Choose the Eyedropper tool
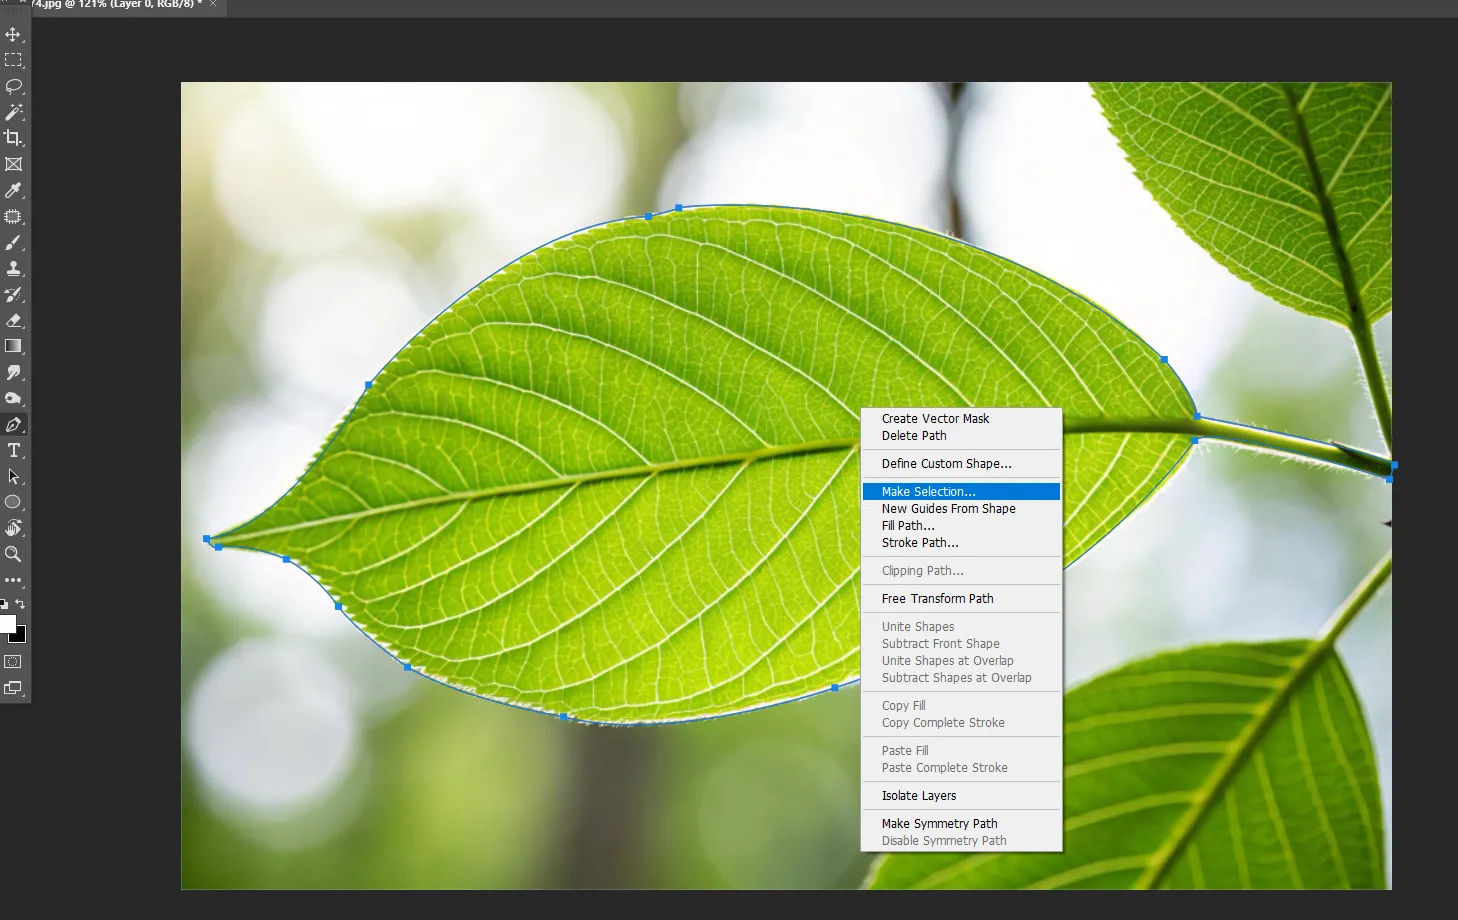 [13, 190]
